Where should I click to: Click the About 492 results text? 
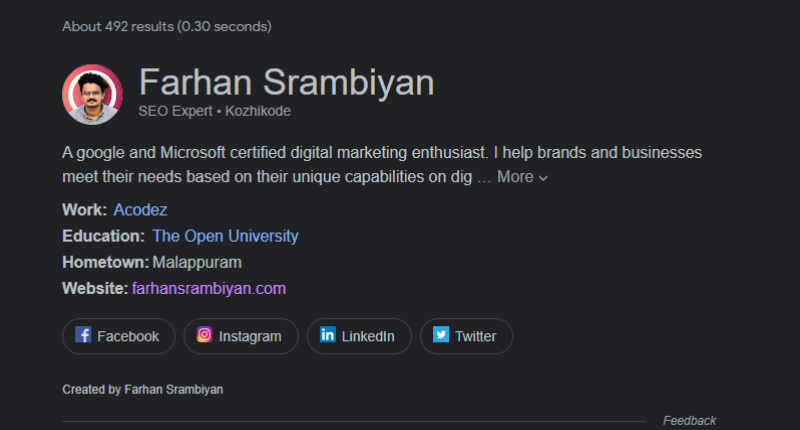click(166, 26)
